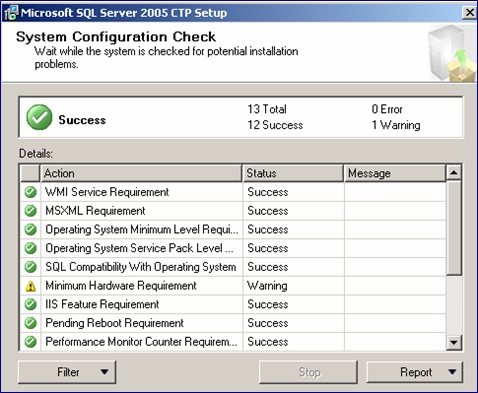Sort by the Status column header
This screenshot has width=478, height=393.
pyautogui.click(x=293, y=173)
